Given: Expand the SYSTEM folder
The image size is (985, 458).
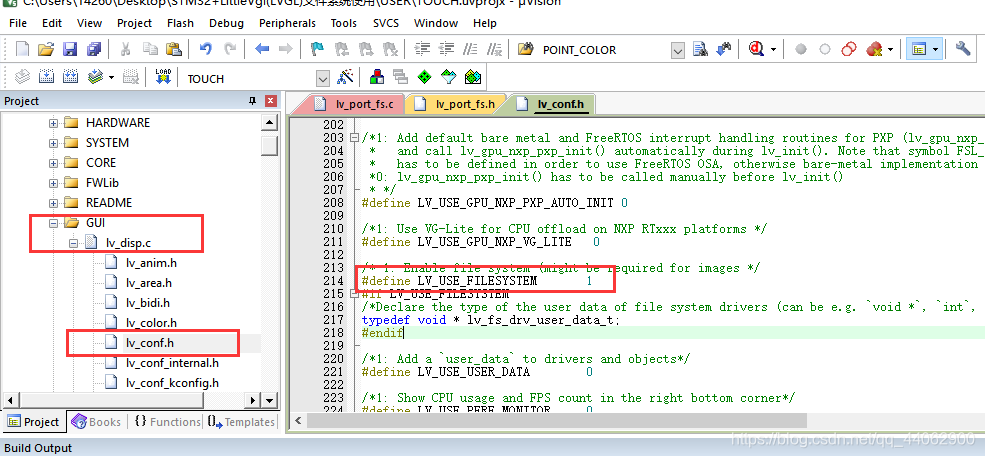Looking at the screenshot, I should point(54,143).
